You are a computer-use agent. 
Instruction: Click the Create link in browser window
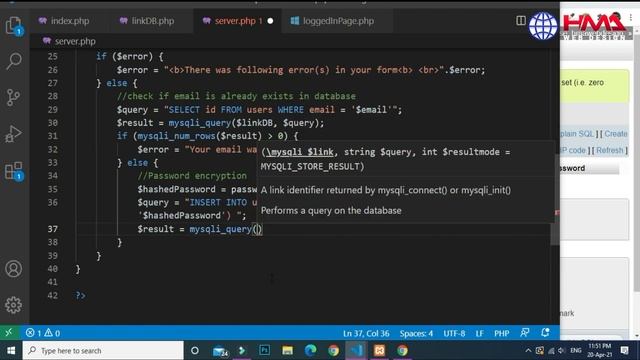616,133
